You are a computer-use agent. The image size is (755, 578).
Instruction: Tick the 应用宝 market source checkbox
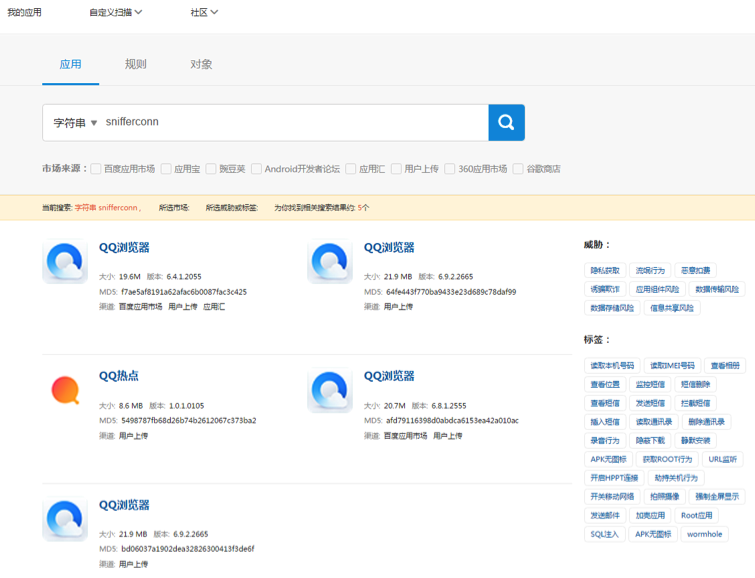point(166,169)
